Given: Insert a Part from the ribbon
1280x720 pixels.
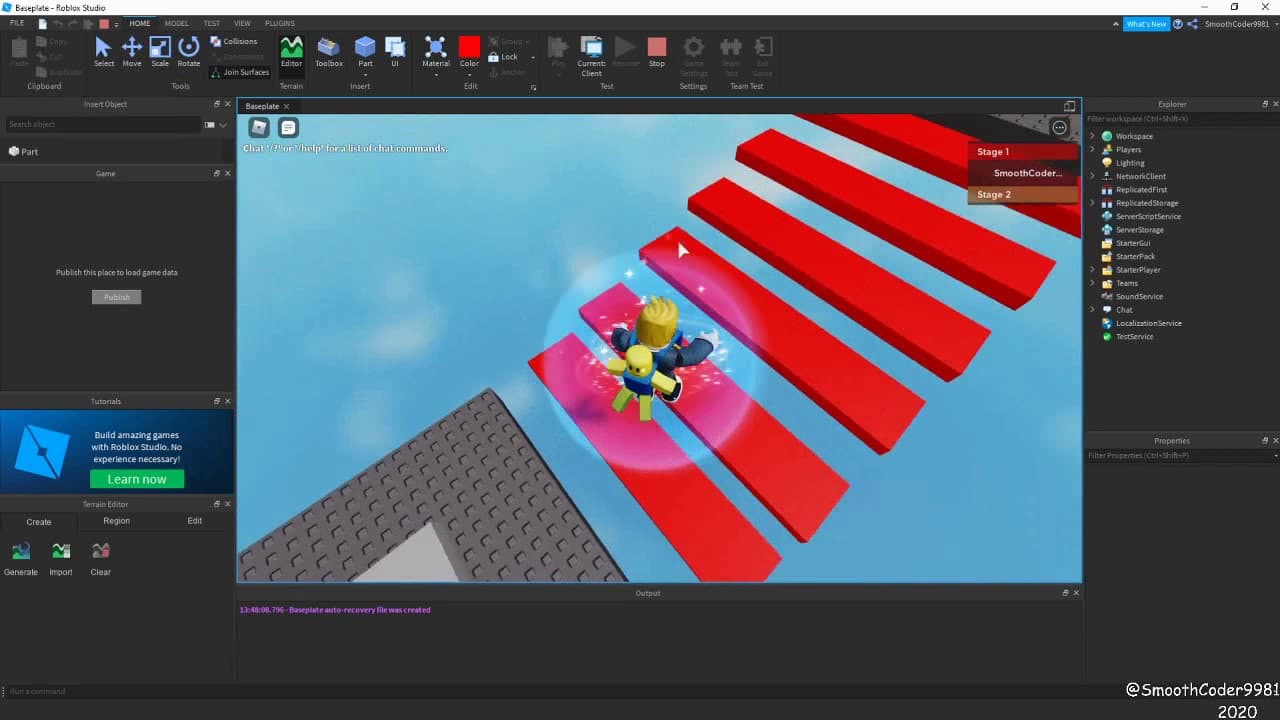Looking at the screenshot, I should click(365, 52).
